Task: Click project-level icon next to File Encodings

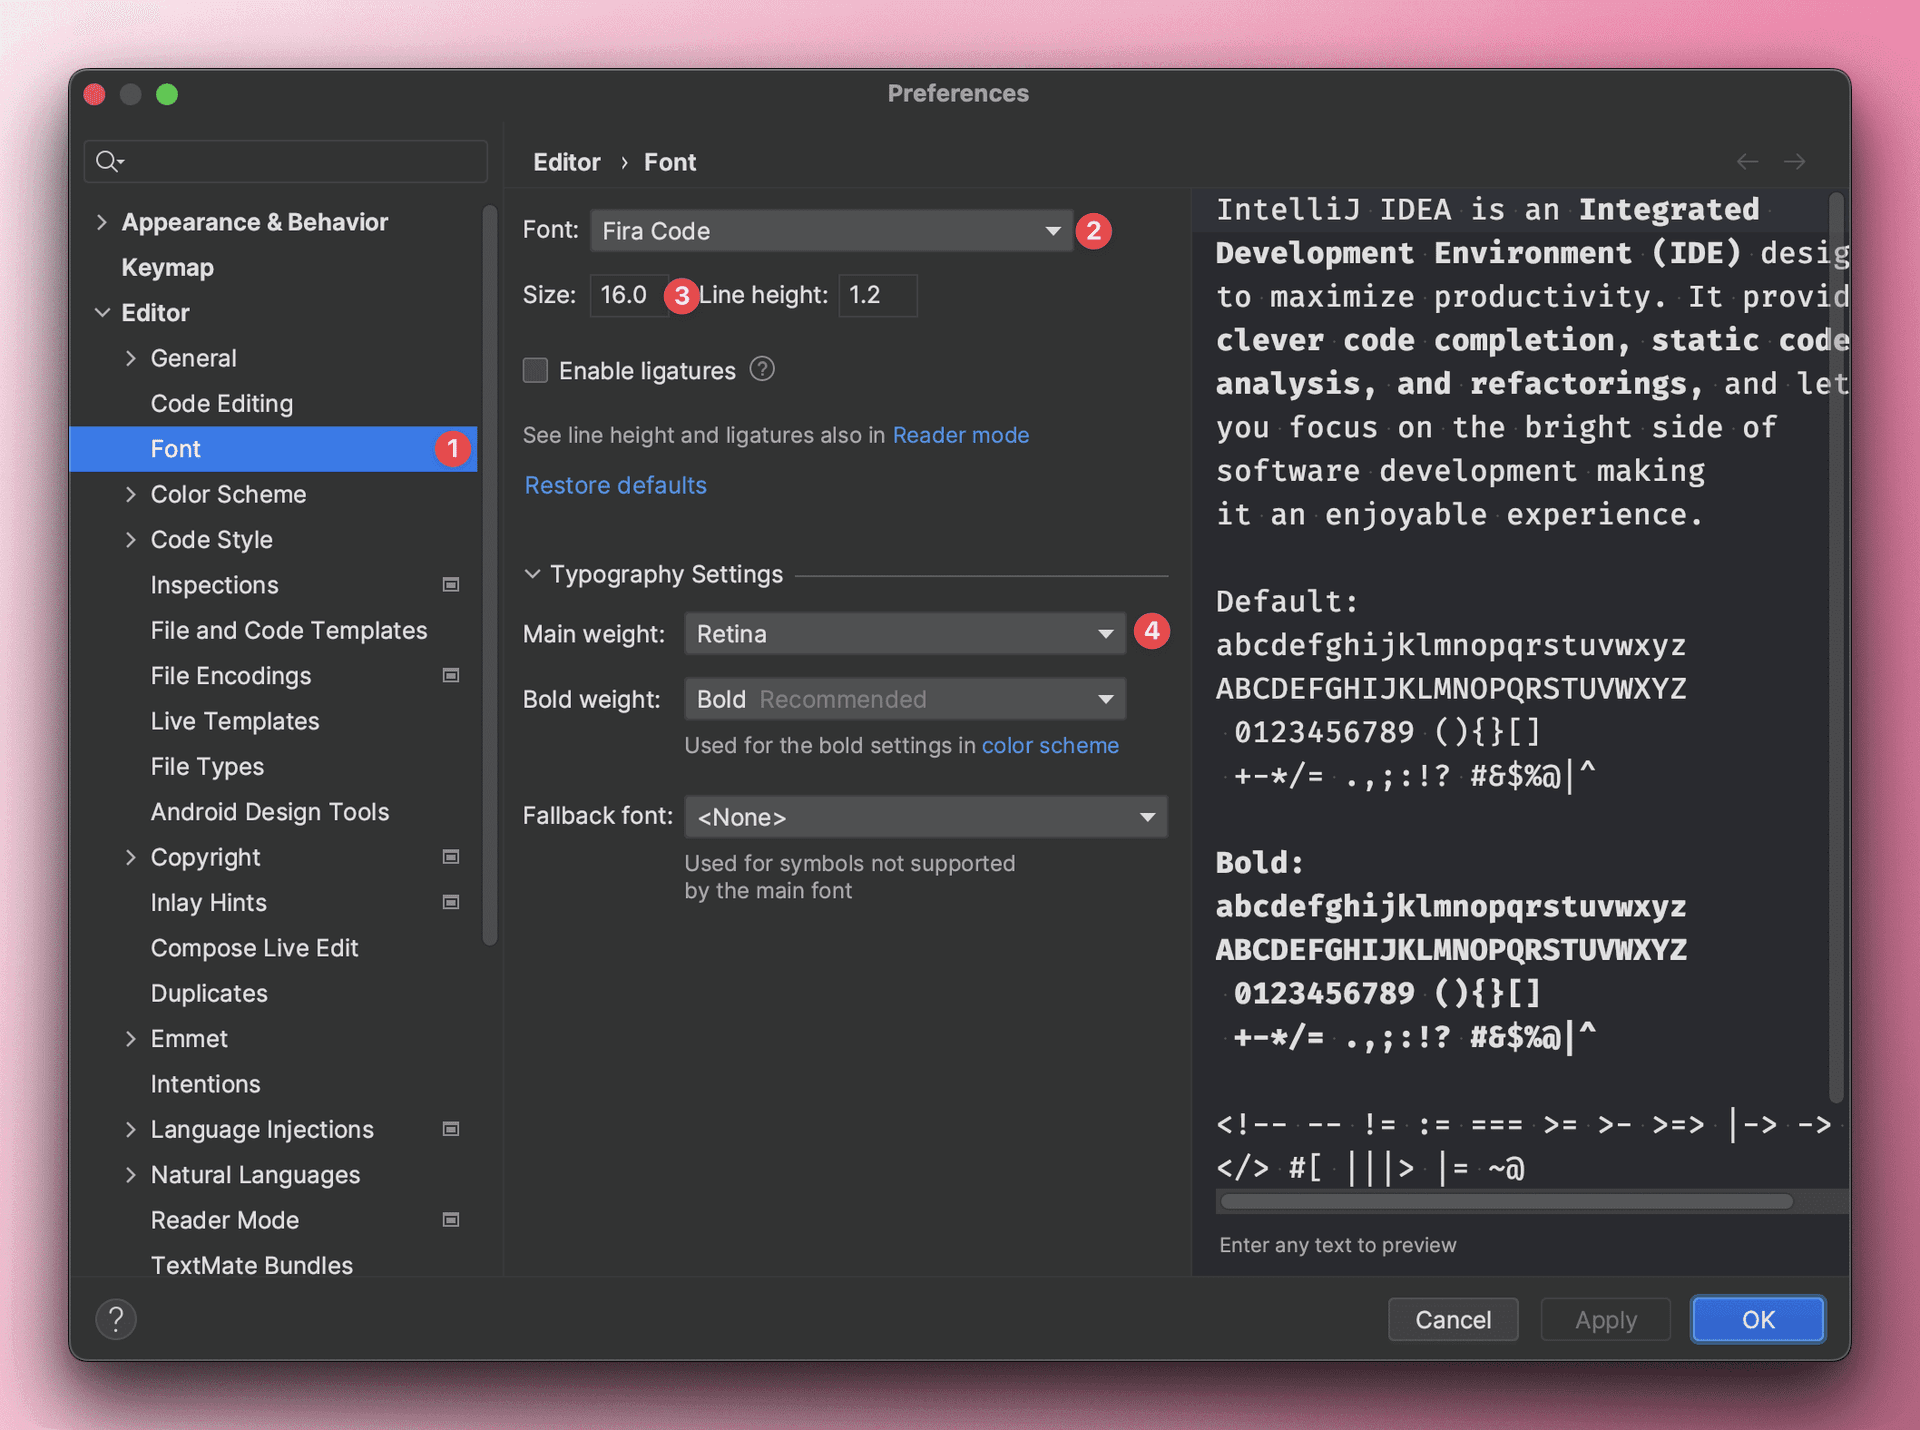Action: [x=451, y=676]
